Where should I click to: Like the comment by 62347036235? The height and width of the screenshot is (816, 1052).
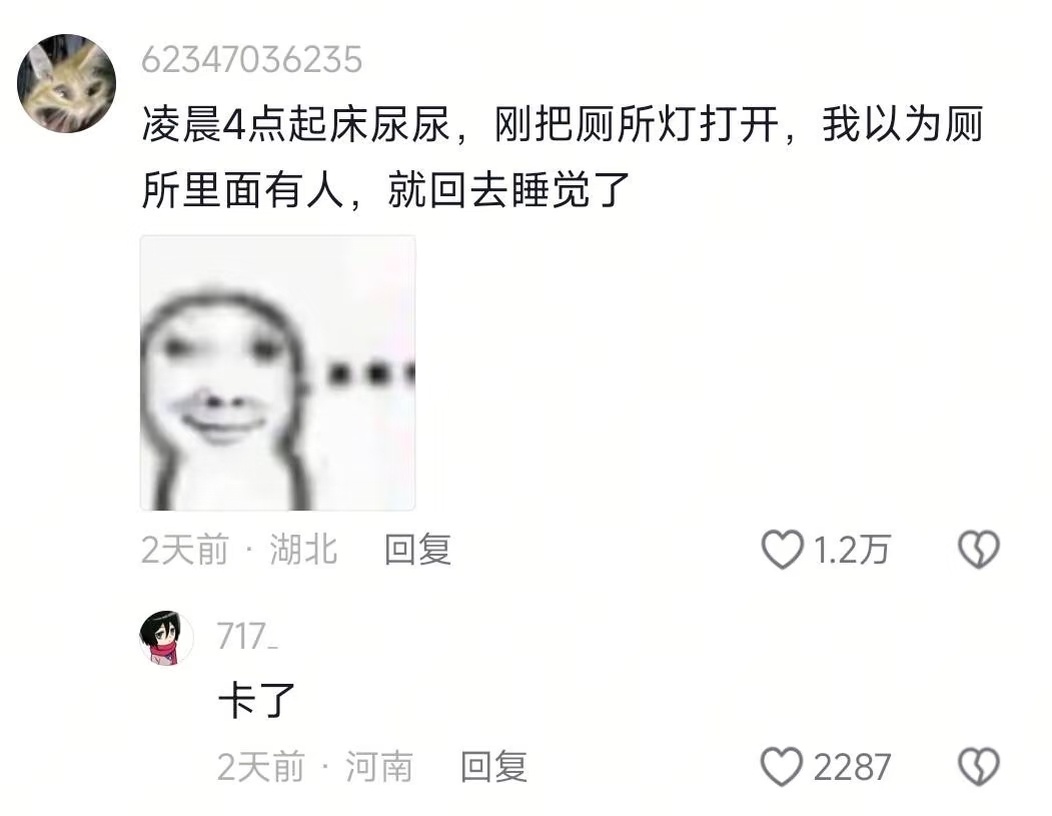click(782, 550)
